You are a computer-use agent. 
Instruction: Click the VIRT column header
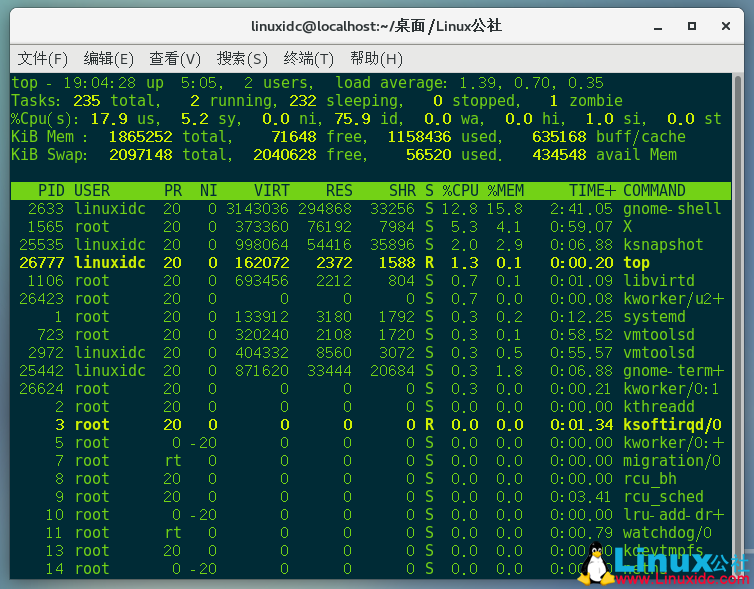point(272,191)
